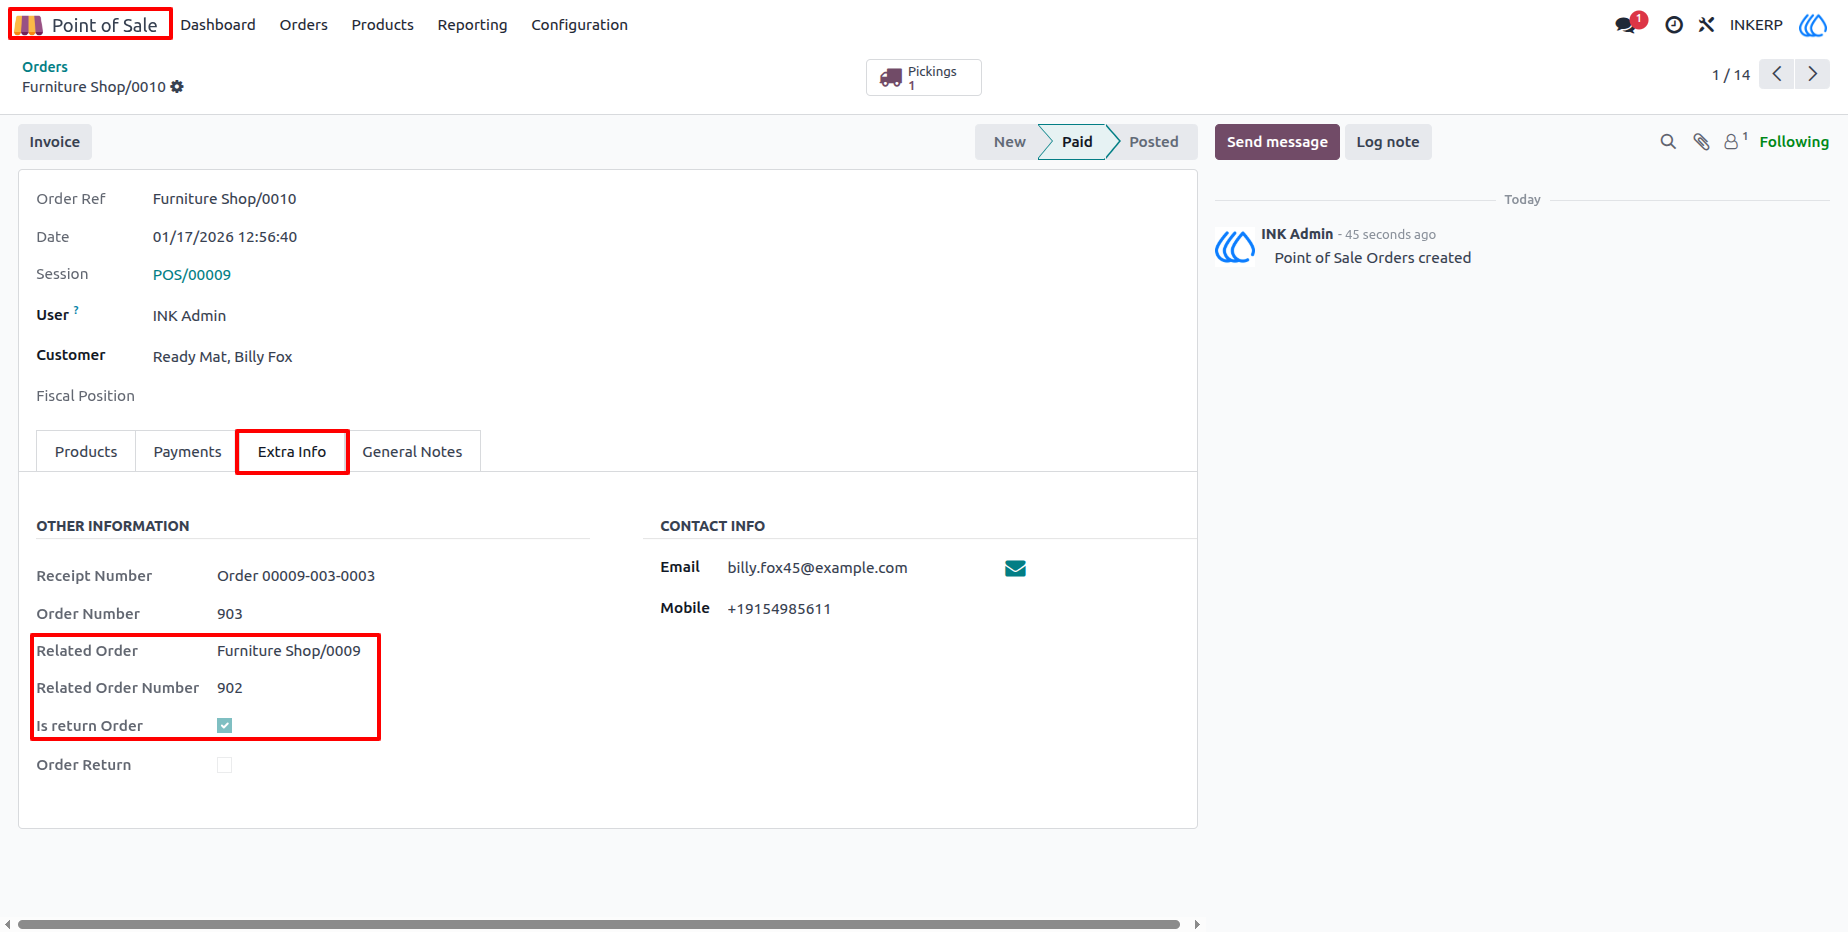Click the Order 00009-003-0003 receipt number
1848x932 pixels.
point(296,576)
